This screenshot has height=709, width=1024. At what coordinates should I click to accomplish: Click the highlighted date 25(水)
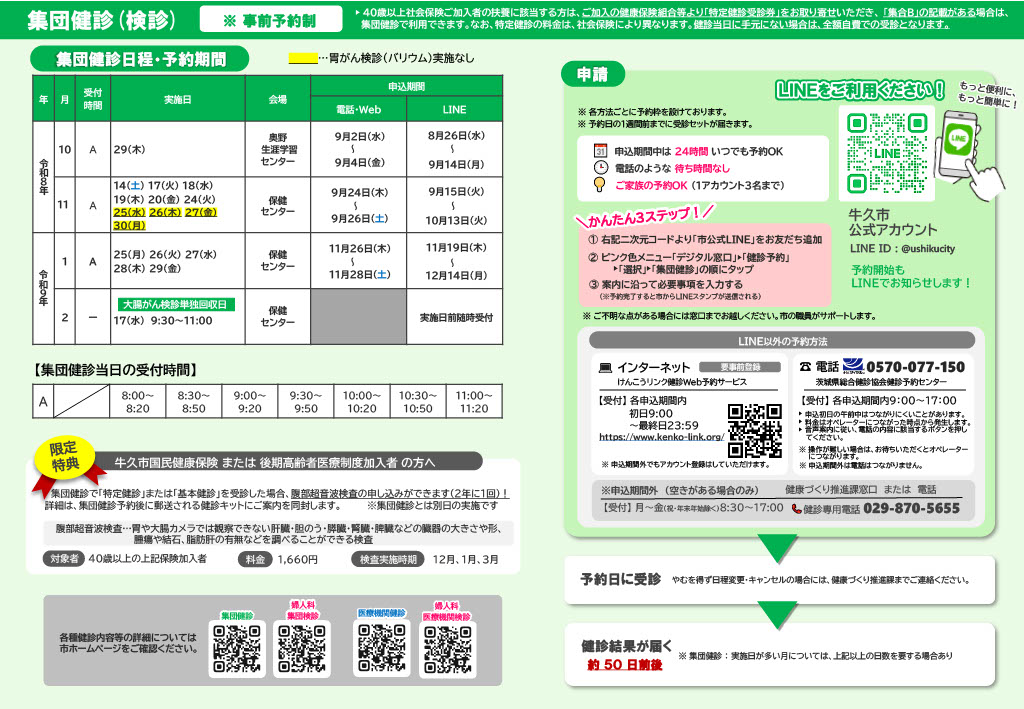pos(129,212)
